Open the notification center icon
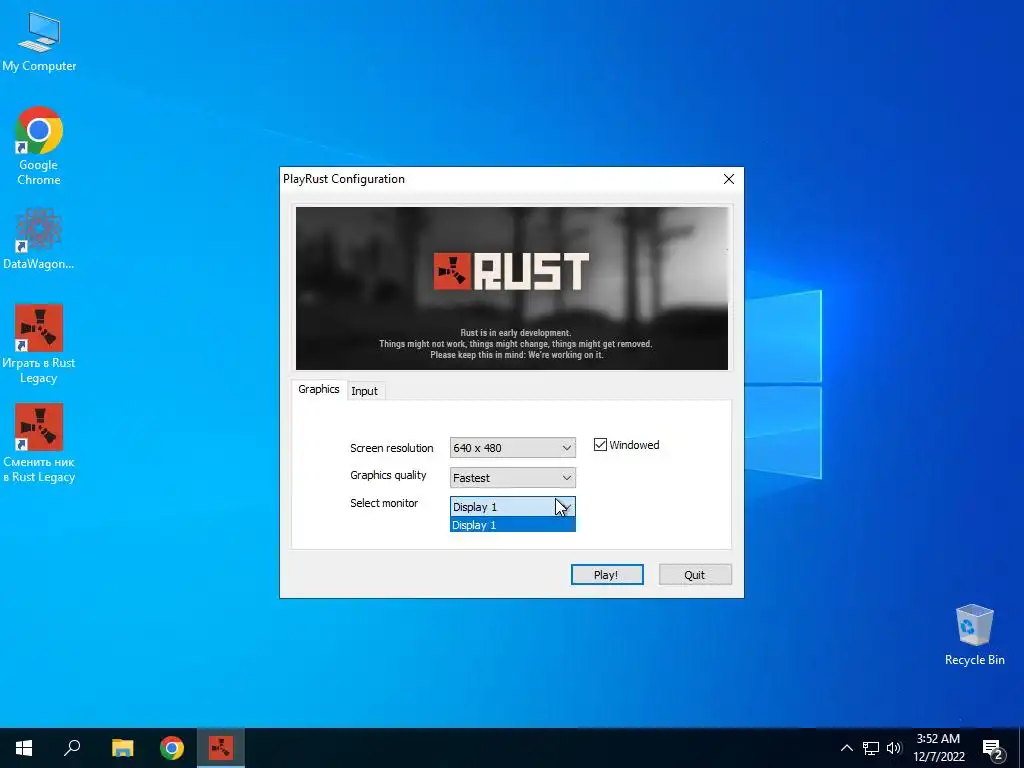 pos(993,749)
